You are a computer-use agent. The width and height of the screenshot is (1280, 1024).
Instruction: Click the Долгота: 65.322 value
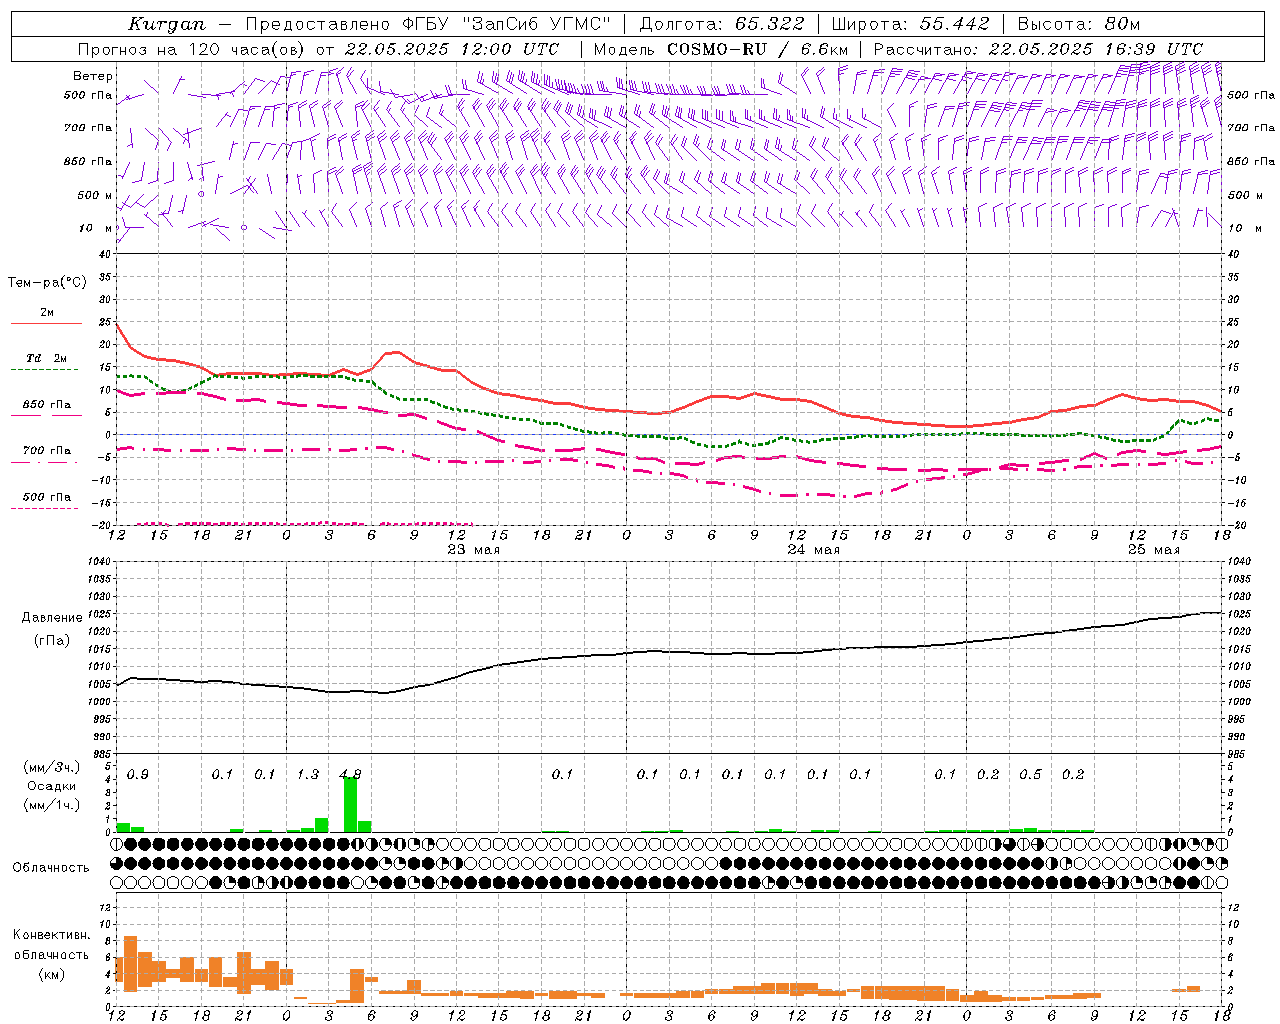[x=721, y=24]
